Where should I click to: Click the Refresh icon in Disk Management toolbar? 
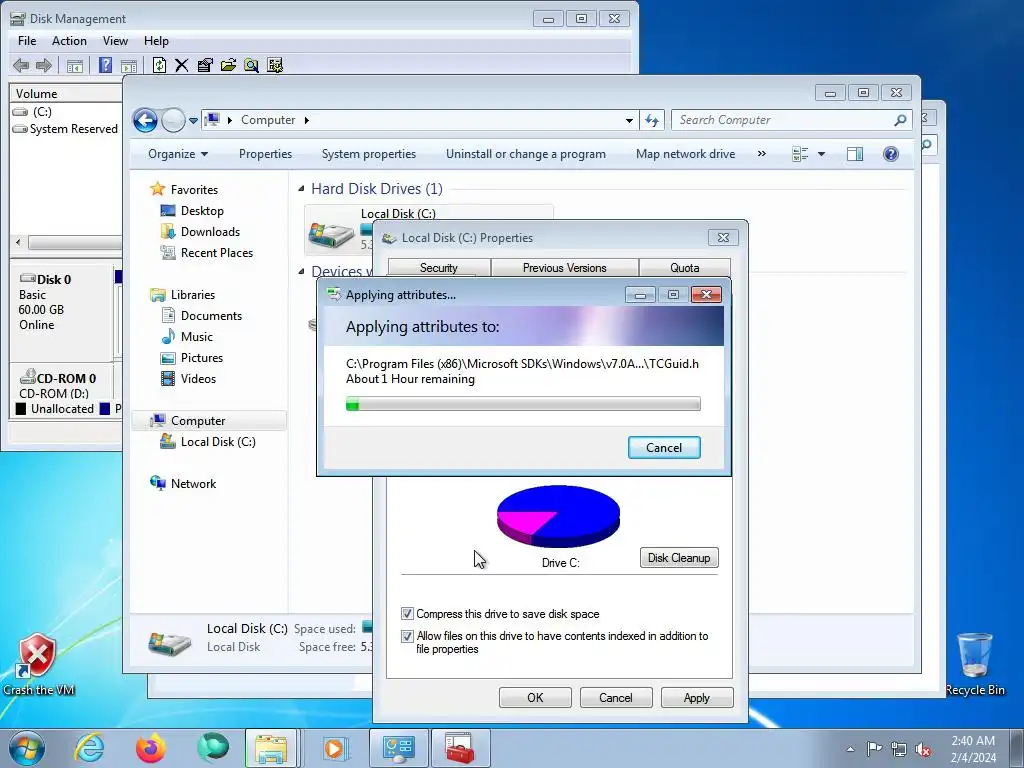(159, 65)
